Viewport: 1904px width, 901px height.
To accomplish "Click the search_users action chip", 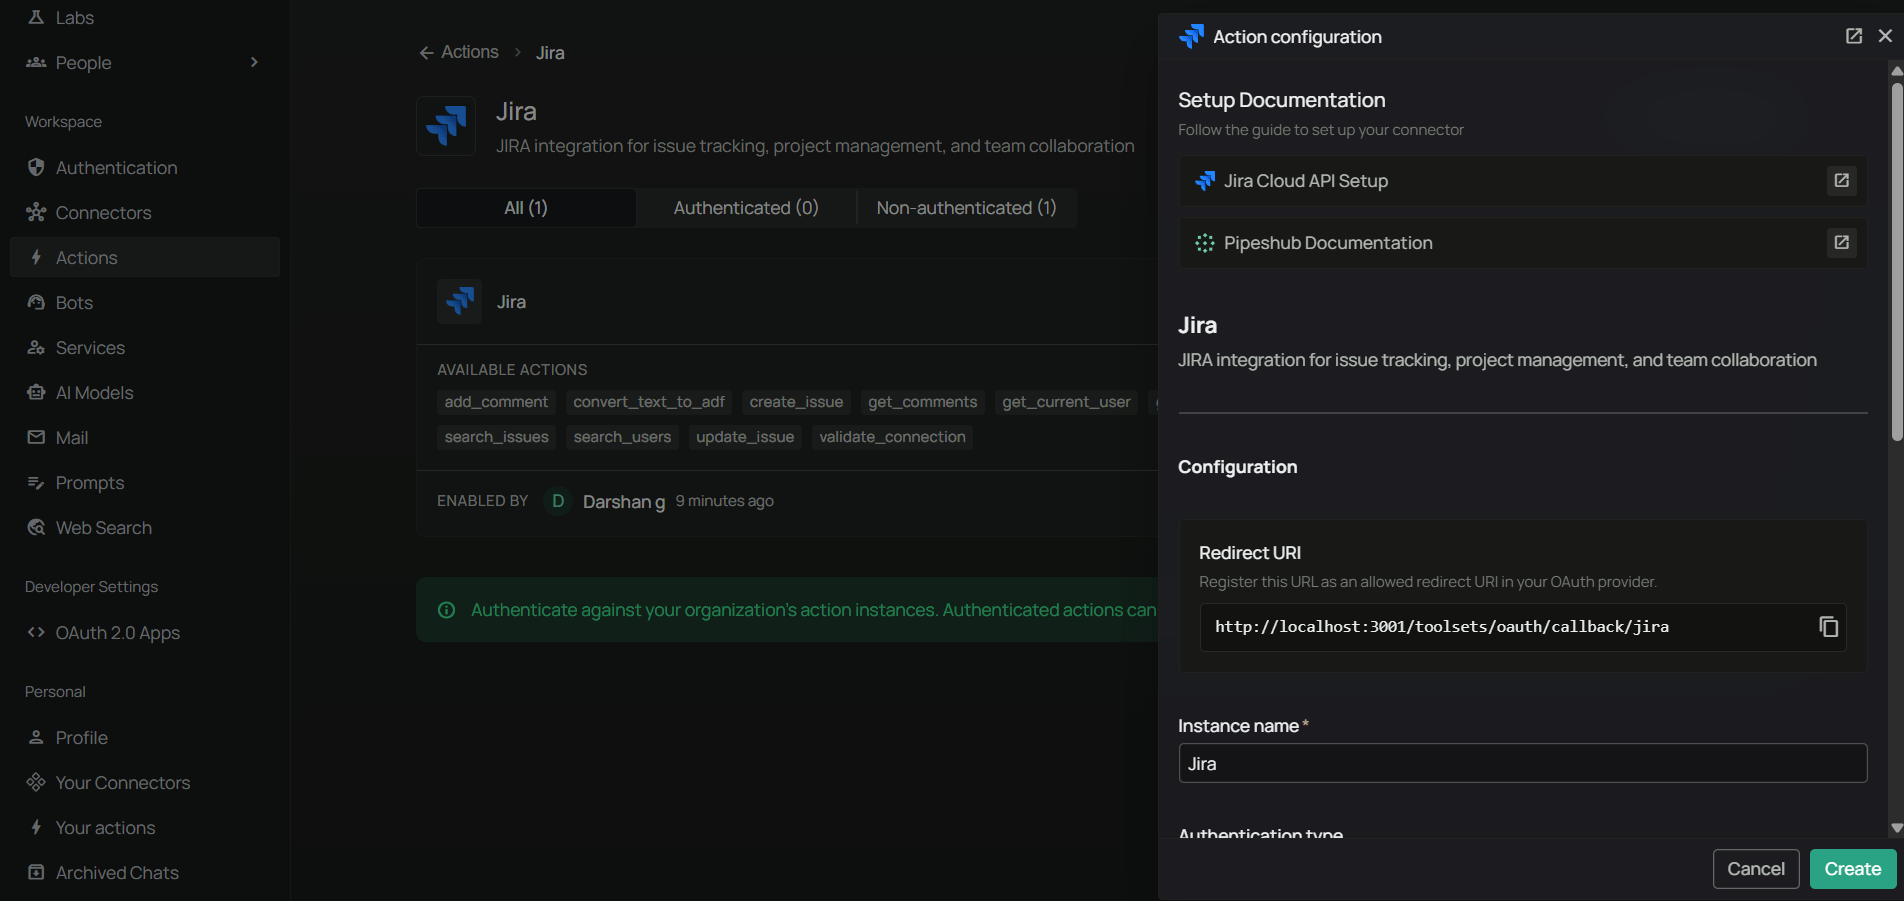I will coord(622,437).
